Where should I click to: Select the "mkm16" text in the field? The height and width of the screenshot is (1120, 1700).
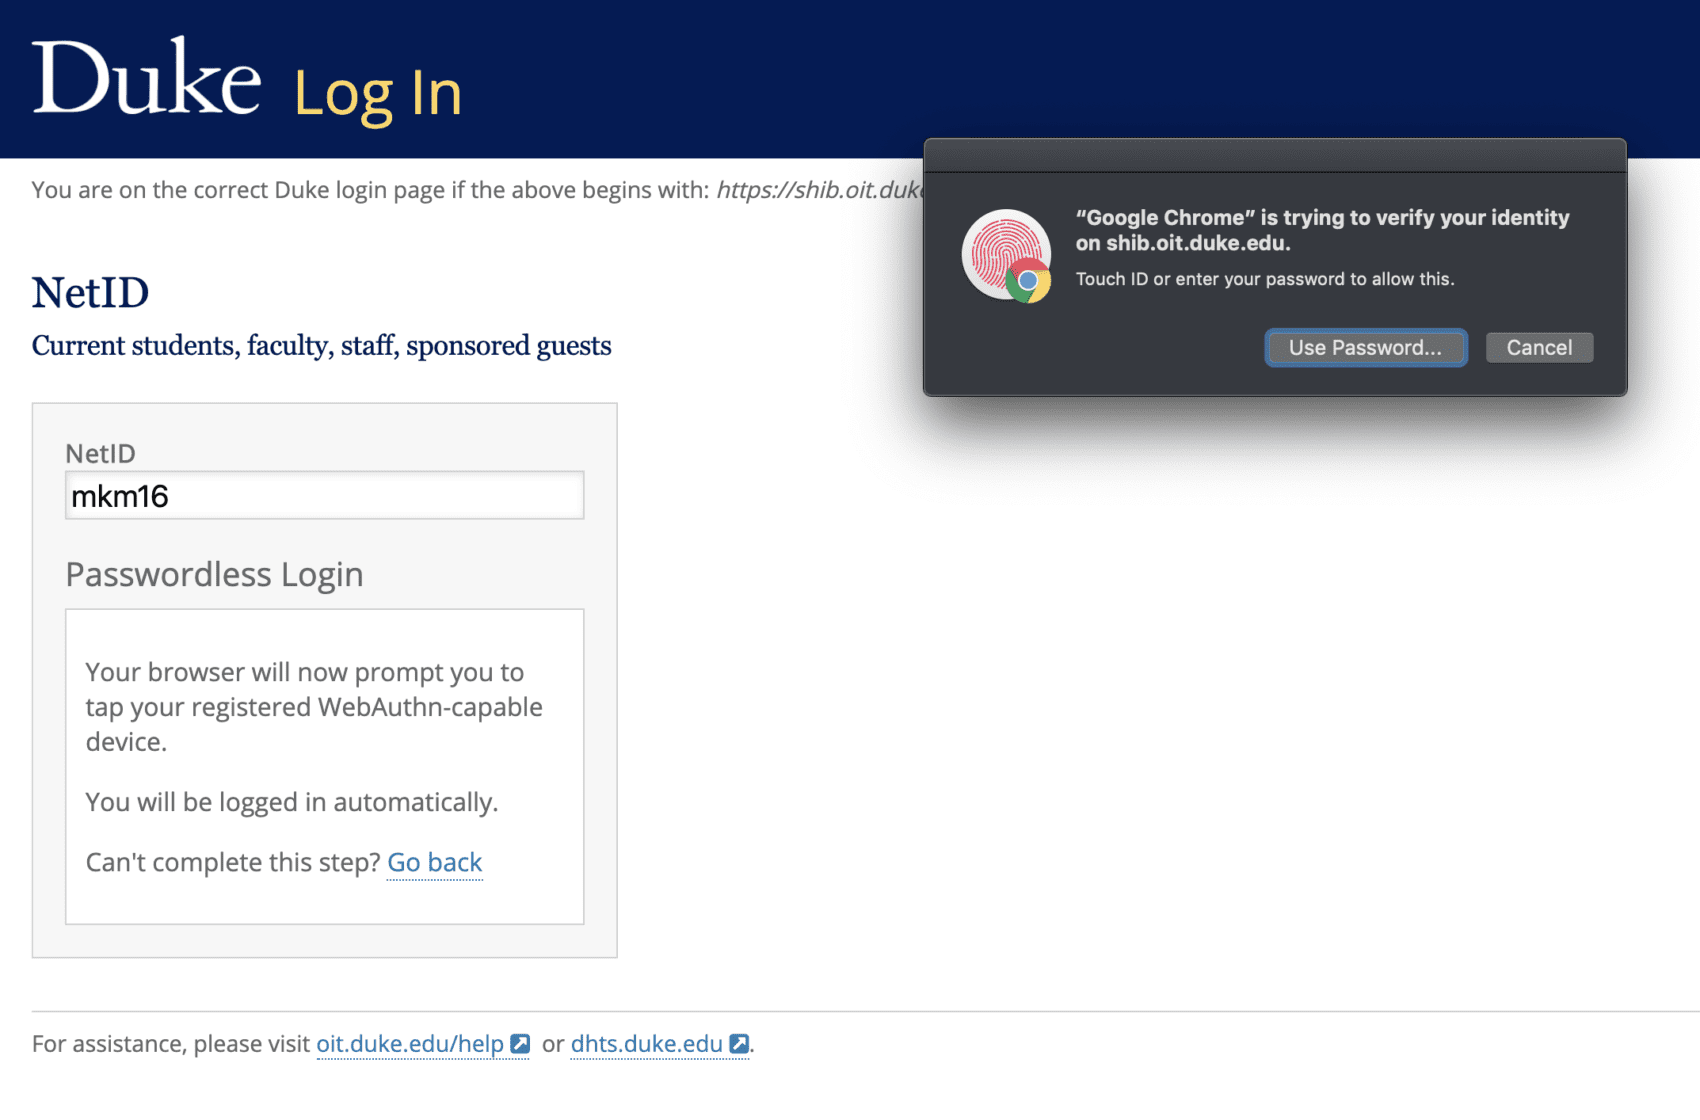click(x=122, y=494)
